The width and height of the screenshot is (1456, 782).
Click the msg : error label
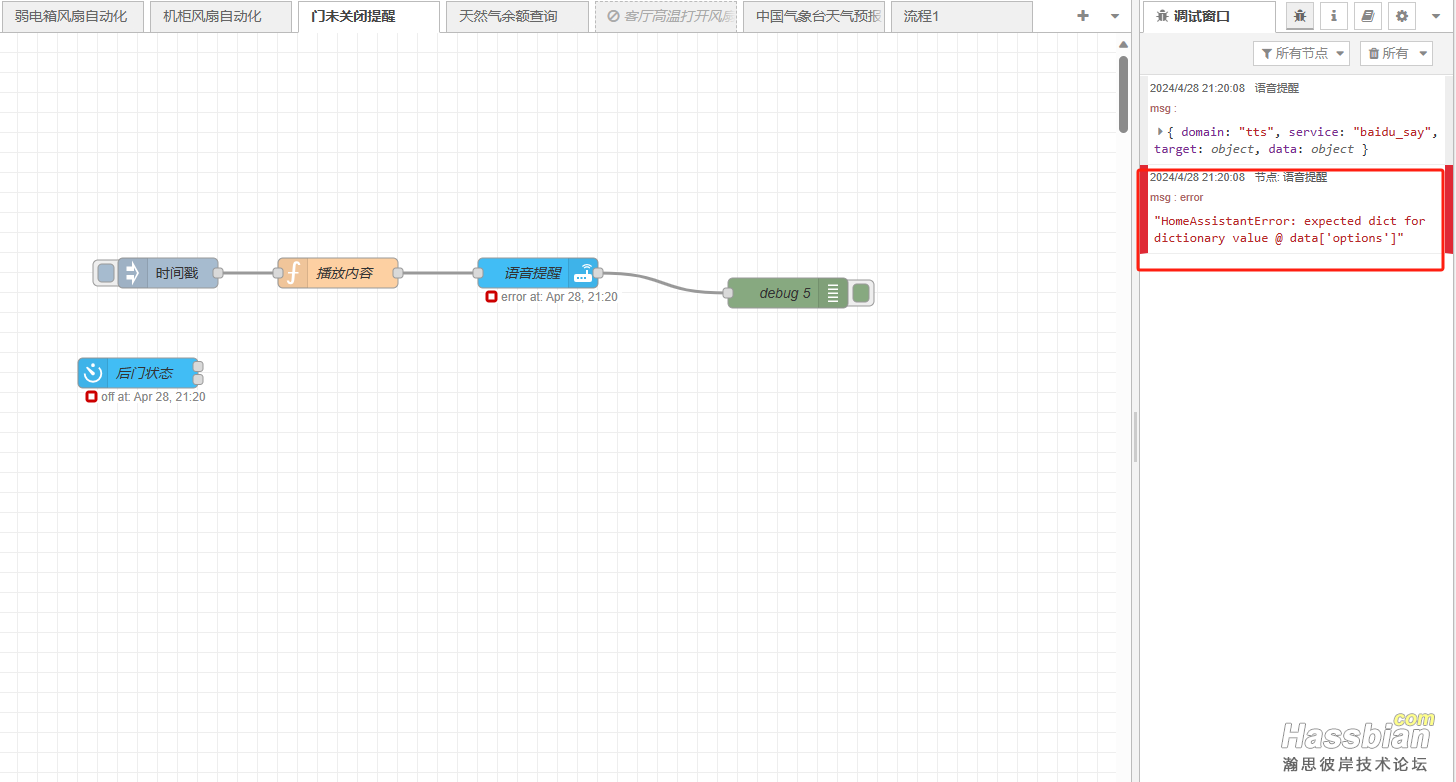1177,197
